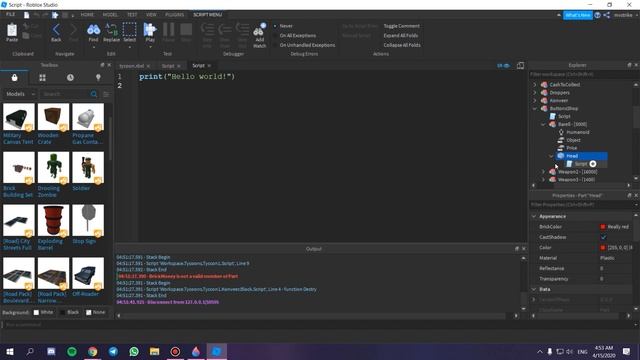The image size is (640, 360).
Task: Expand the CashToCollect tree node
Action: pyautogui.click(x=535, y=84)
